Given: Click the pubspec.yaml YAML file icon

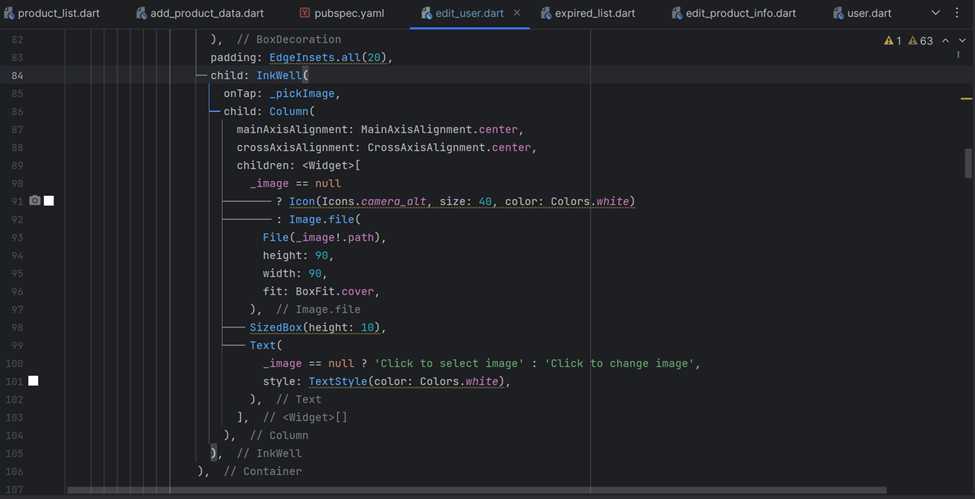Looking at the screenshot, I should tap(305, 13).
